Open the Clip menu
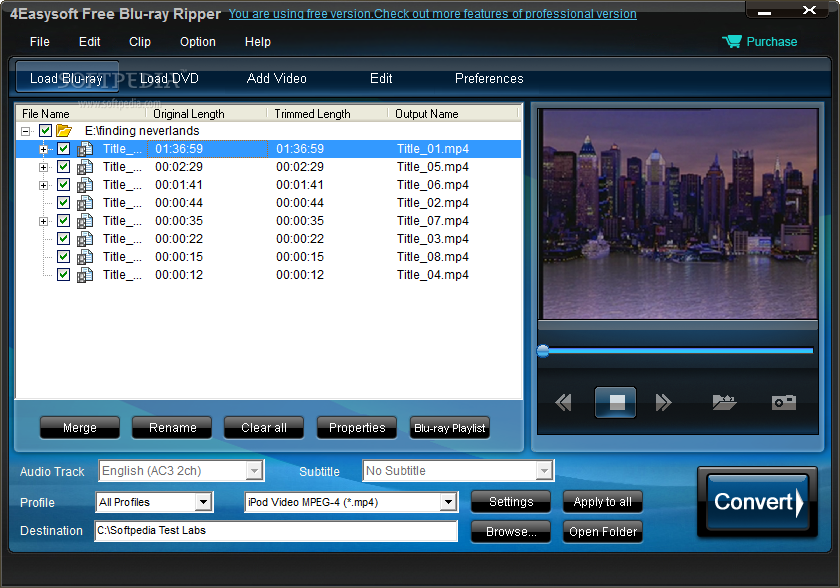 (140, 42)
